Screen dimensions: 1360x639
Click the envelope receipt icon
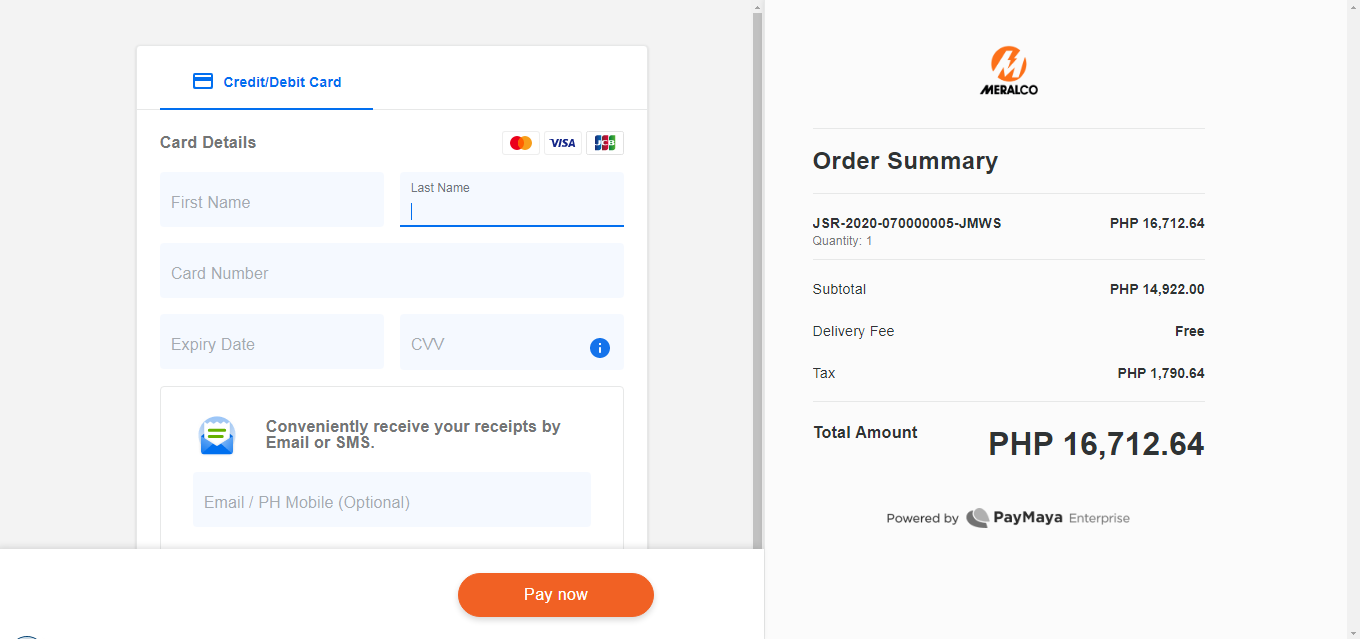click(x=217, y=435)
